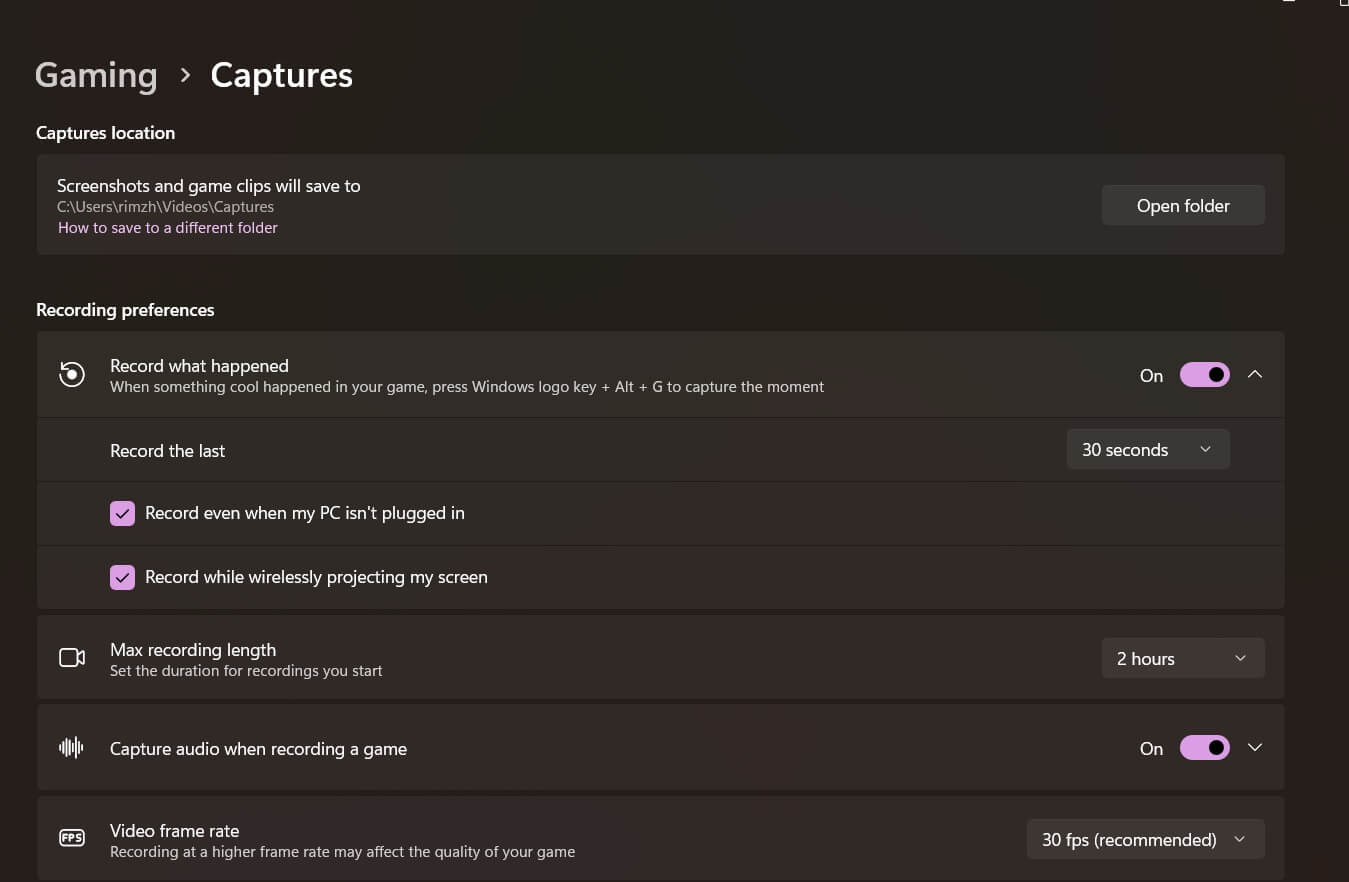This screenshot has width=1349, height=882.
Task: Open the Record the last dropdown
Action: point(1147,449)
